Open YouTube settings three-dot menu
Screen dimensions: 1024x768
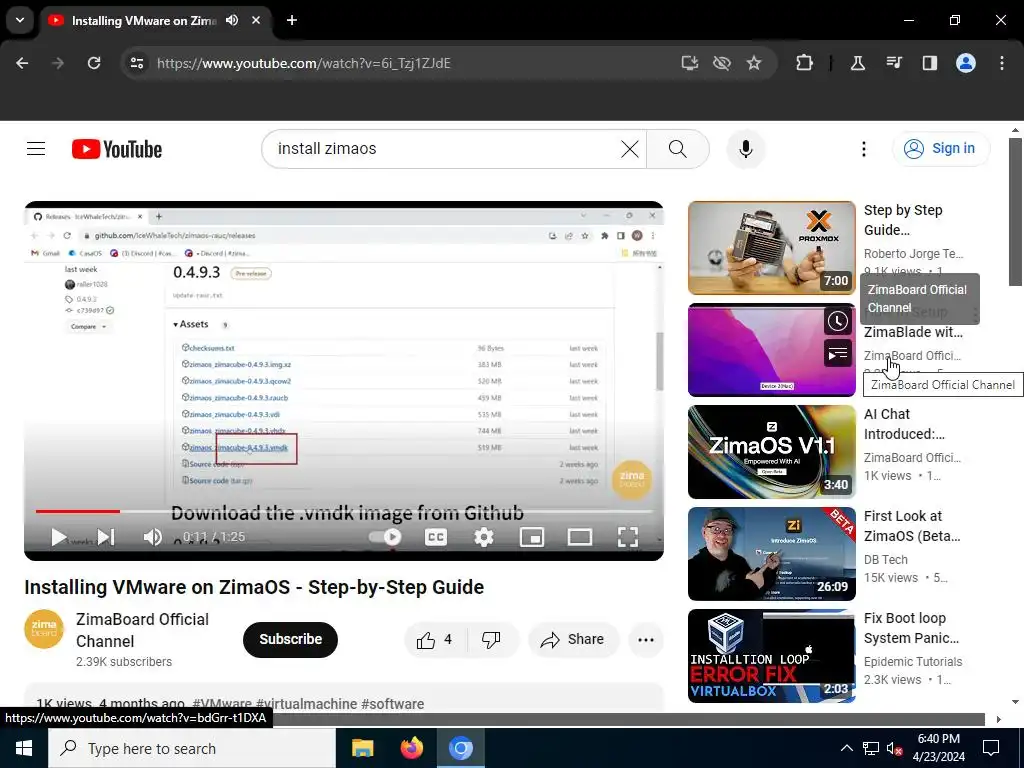click(x=863, y=149)
